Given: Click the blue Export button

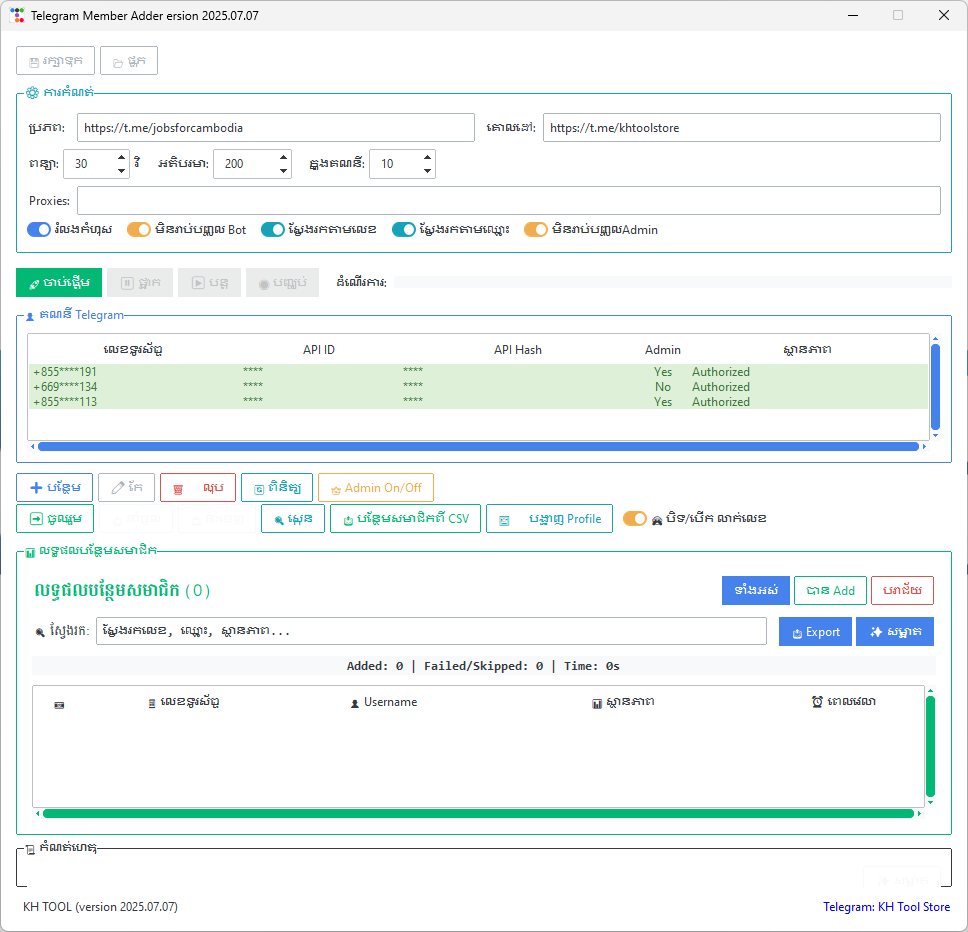Looking at the screenshot, I should (816, 631).
